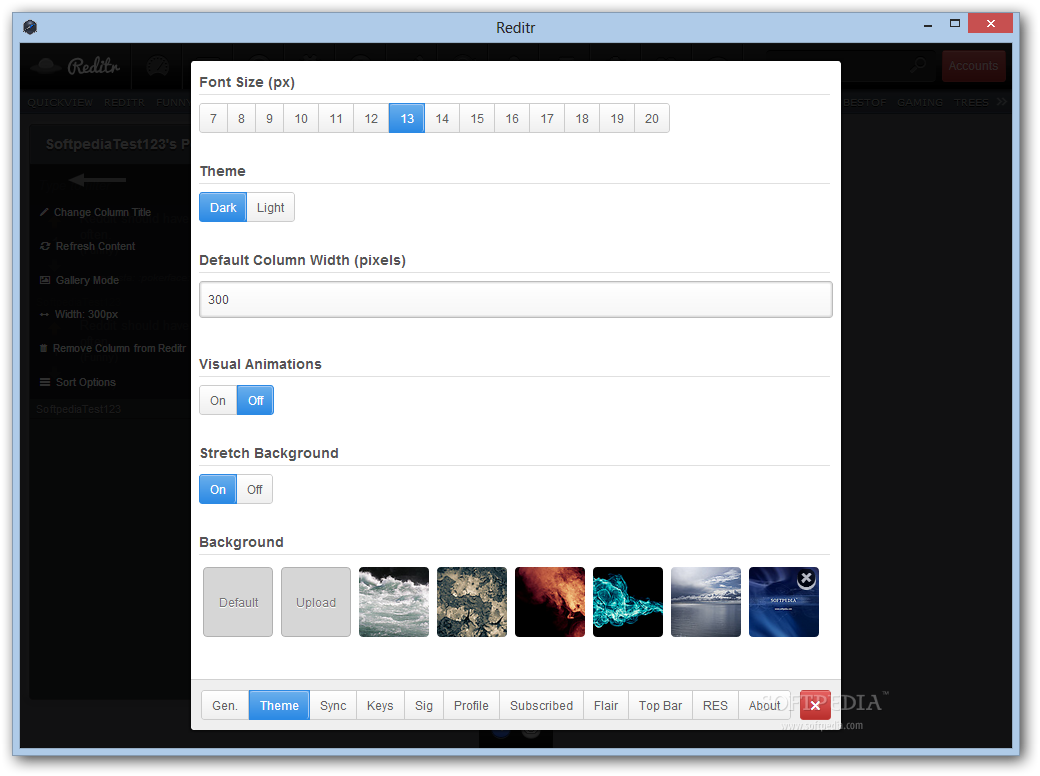
Task: Click the Reditr logo in the top bar
Action: [78, 66]
